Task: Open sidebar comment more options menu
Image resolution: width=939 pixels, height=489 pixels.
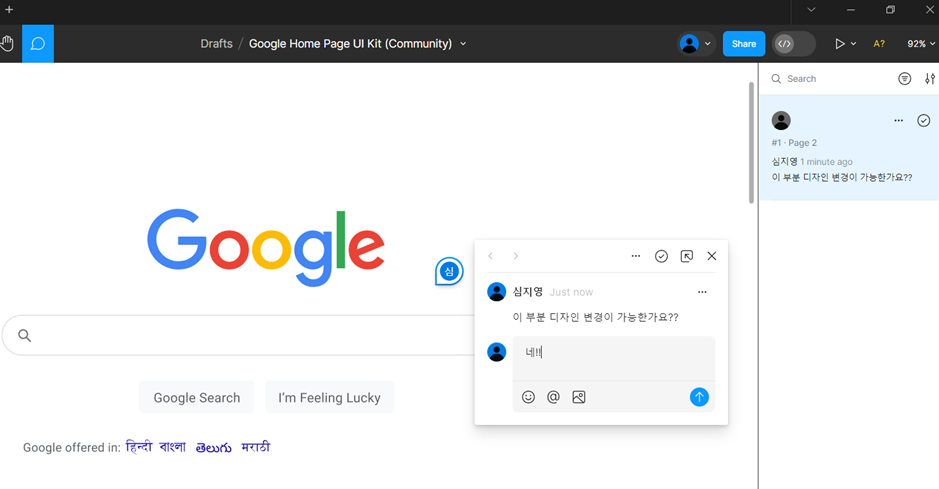Action: [x=898, y=120]
